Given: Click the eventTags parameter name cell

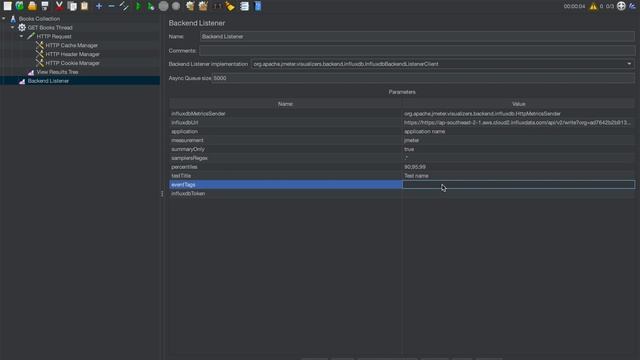Looking at the screenshot, I should point(285,184).
